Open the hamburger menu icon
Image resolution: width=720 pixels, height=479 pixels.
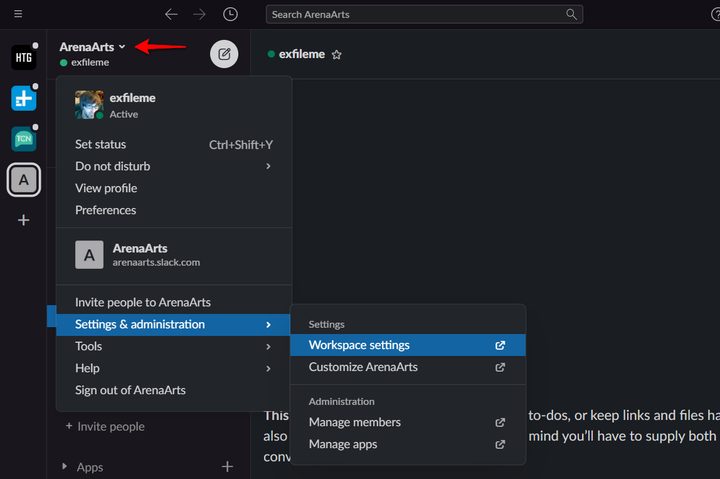18,14
